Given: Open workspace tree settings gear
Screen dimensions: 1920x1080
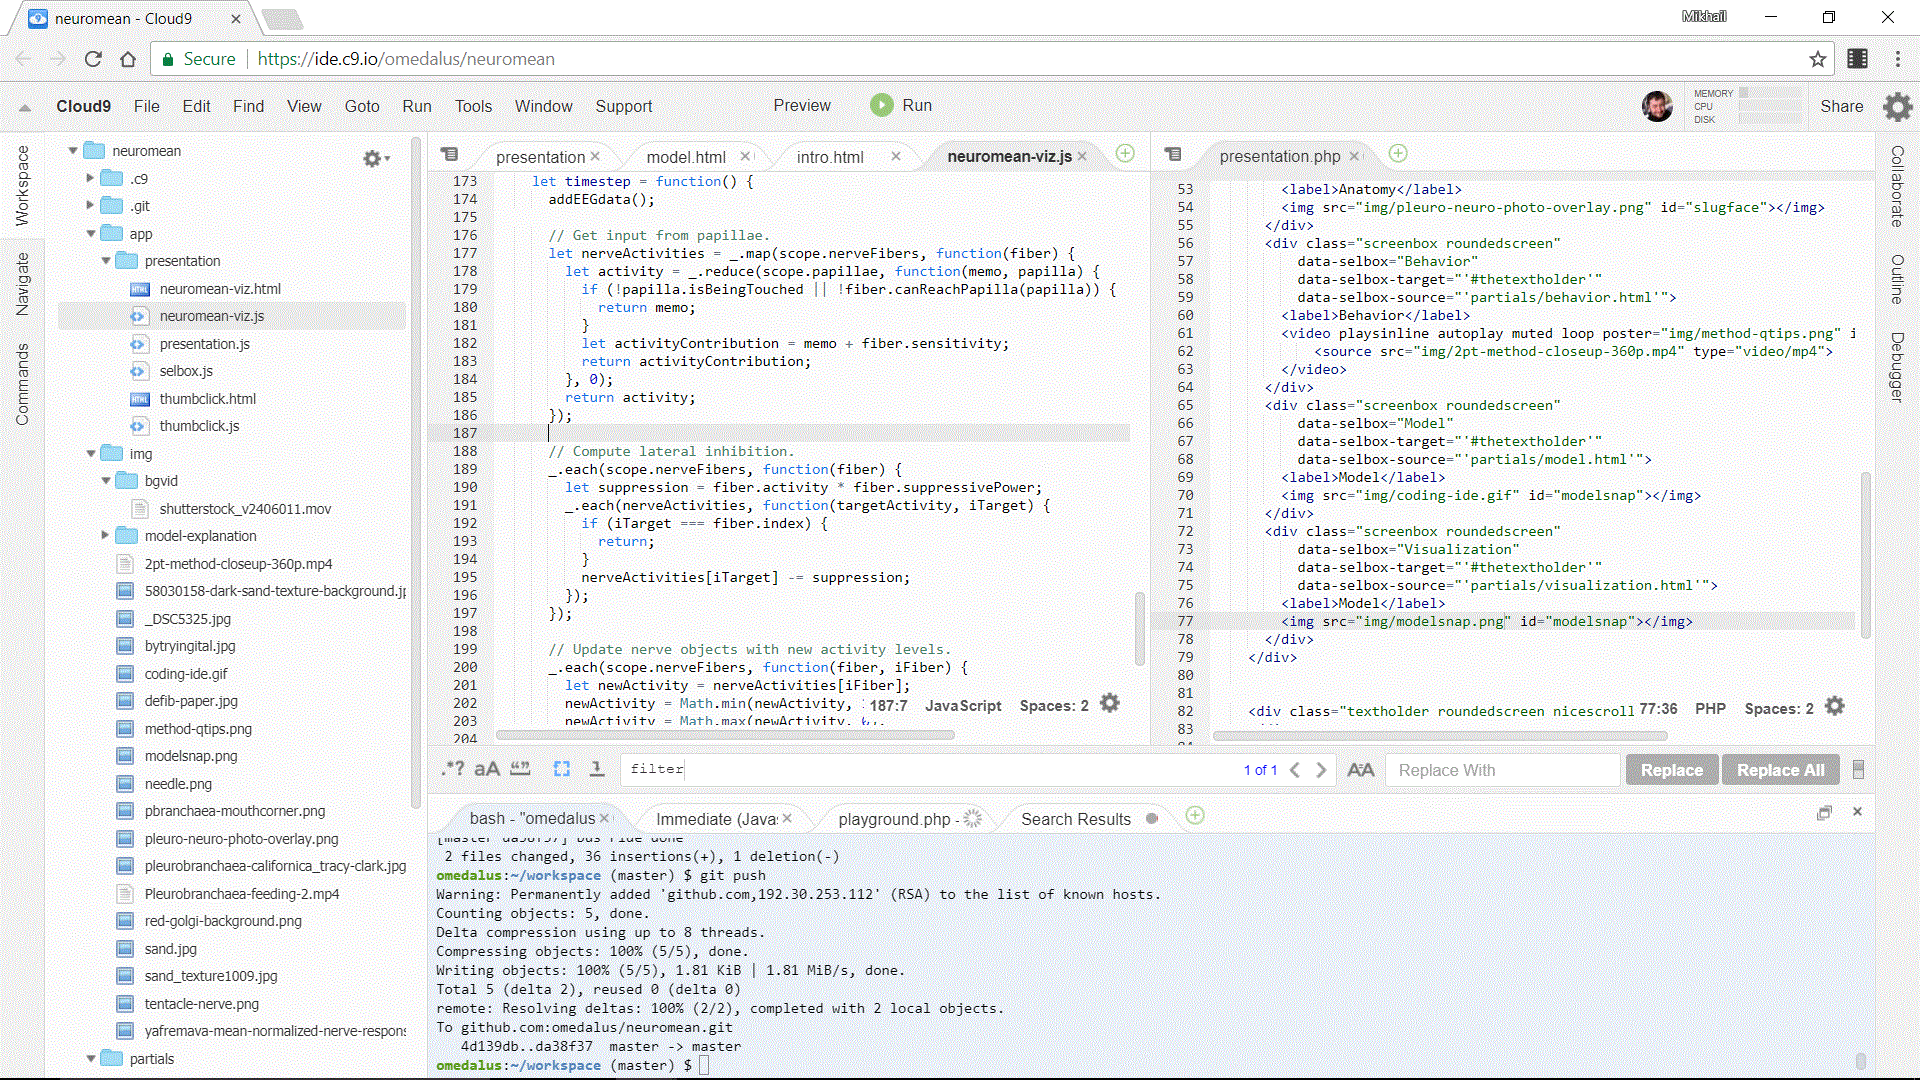Looking at the screenshot, I should (373, 158).
